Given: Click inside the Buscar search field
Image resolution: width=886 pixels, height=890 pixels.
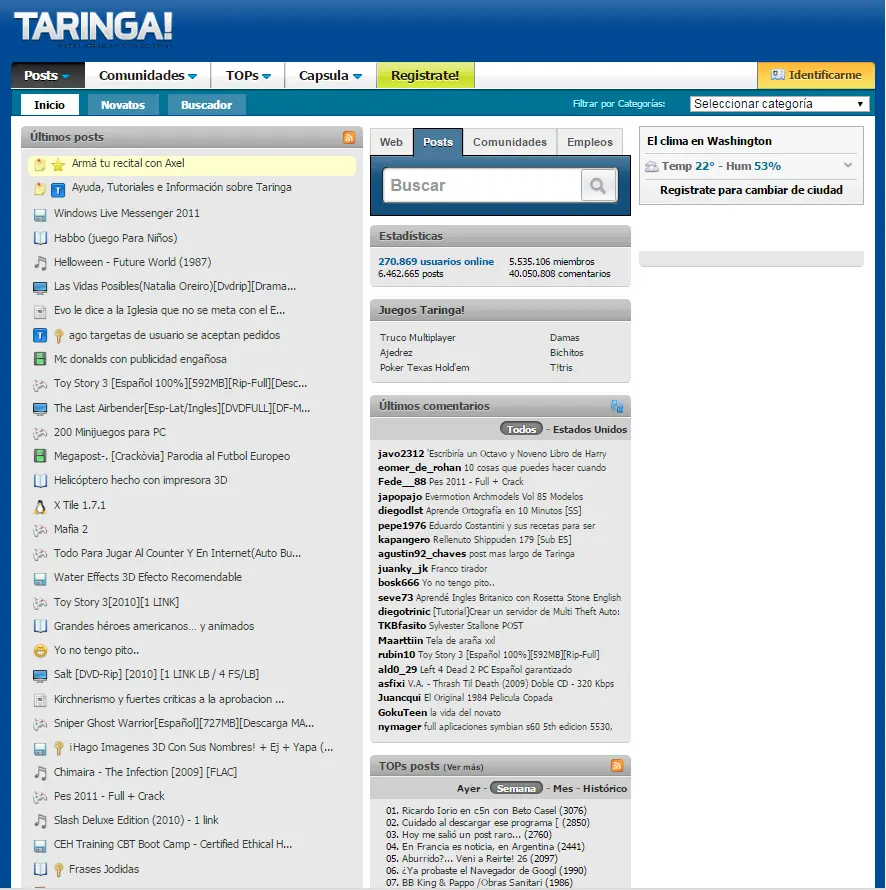Looking at the screenshot, I should 482,185.
